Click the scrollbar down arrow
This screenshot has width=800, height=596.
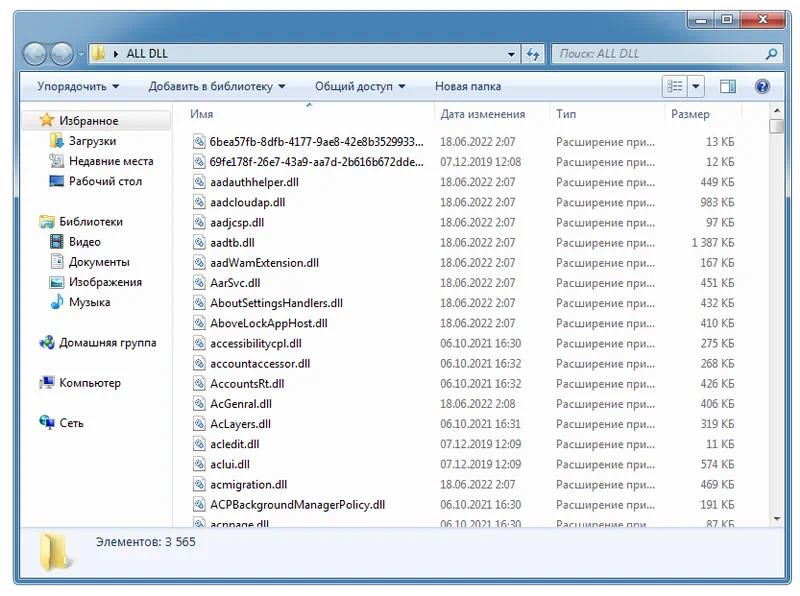(x=777, y=518)
